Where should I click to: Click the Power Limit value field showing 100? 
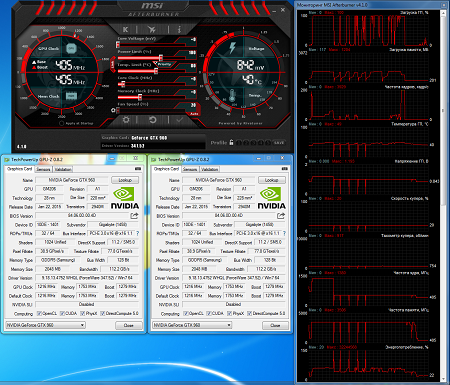pos(192,53)
